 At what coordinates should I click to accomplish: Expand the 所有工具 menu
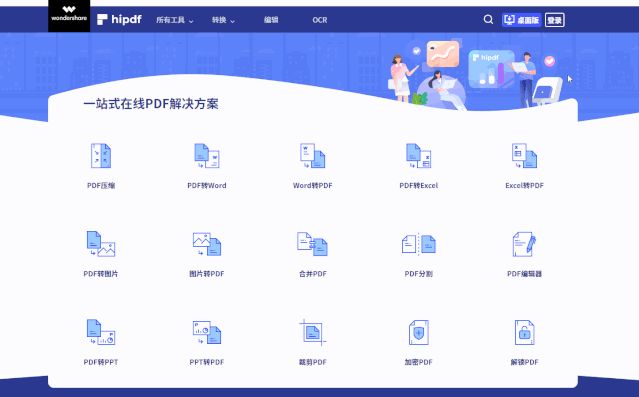174,20
